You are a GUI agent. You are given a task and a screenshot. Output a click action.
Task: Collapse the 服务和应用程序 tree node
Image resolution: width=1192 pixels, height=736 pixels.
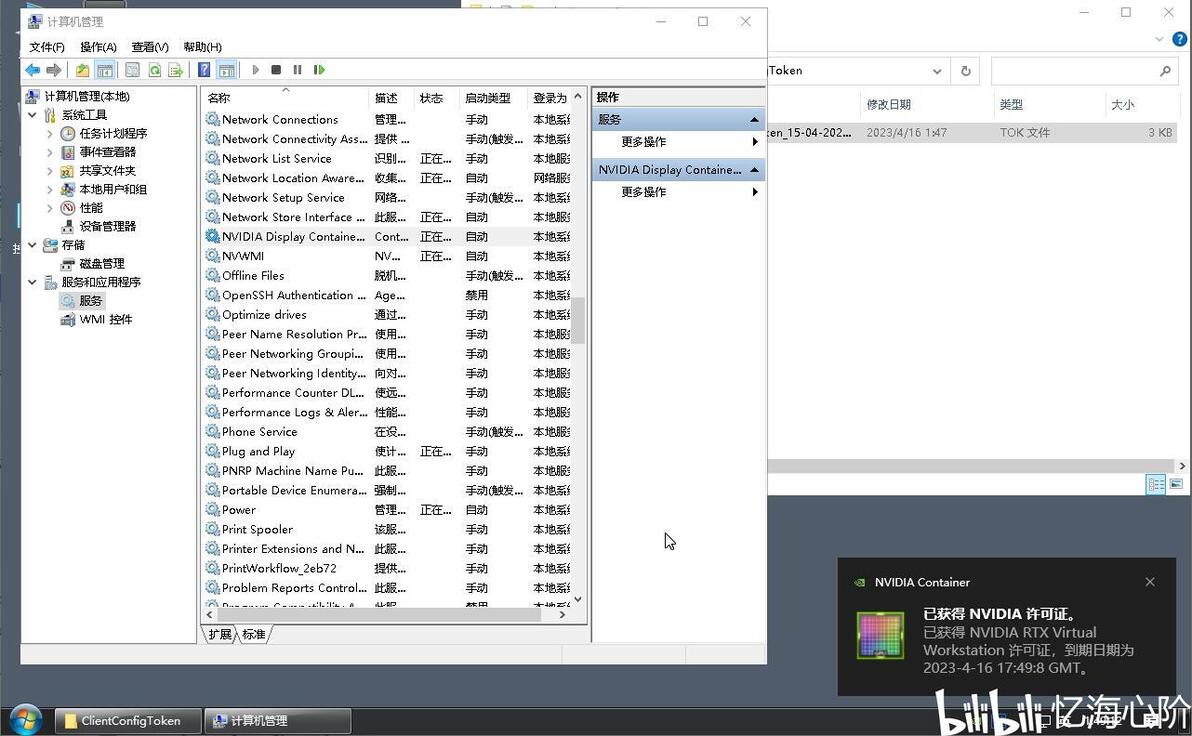(33, 282)
